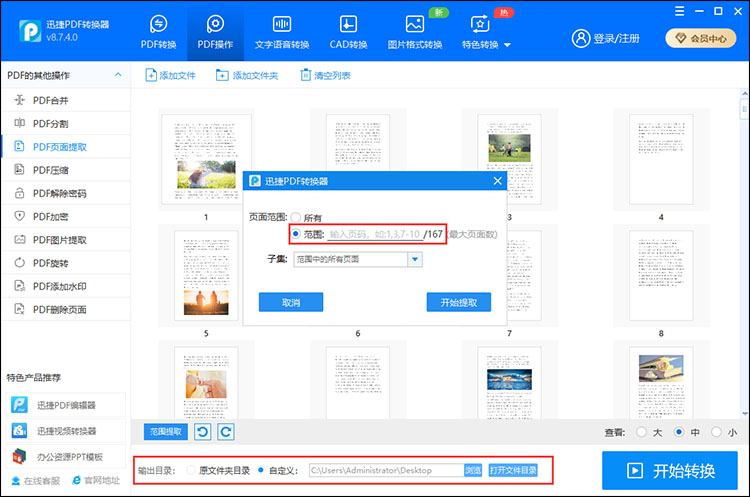
Task: Open the PDF转换 tab
Action: (158, 32)
